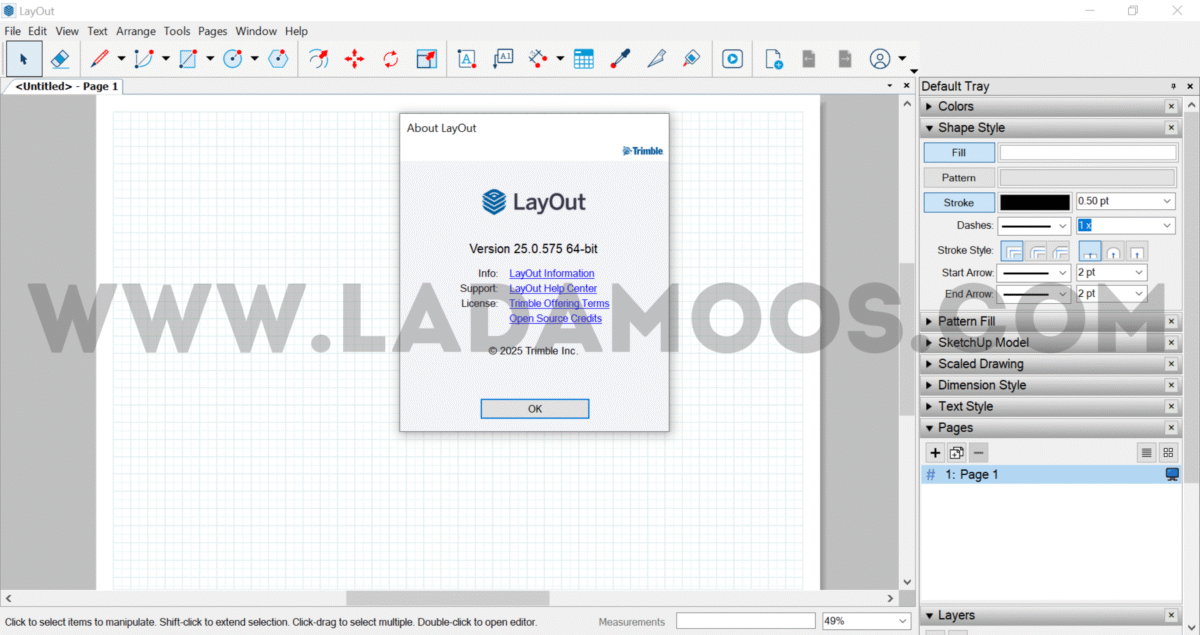Screen dimensions: 1200x635
Task: Choose the Rectangle tool
Action: click(x=188, y=59)
